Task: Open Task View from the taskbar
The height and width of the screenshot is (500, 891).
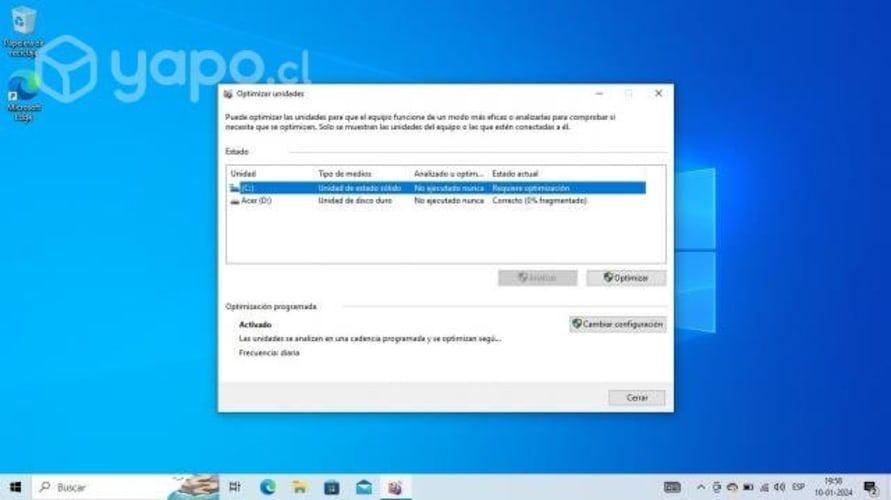Action: tap(235, 487)
